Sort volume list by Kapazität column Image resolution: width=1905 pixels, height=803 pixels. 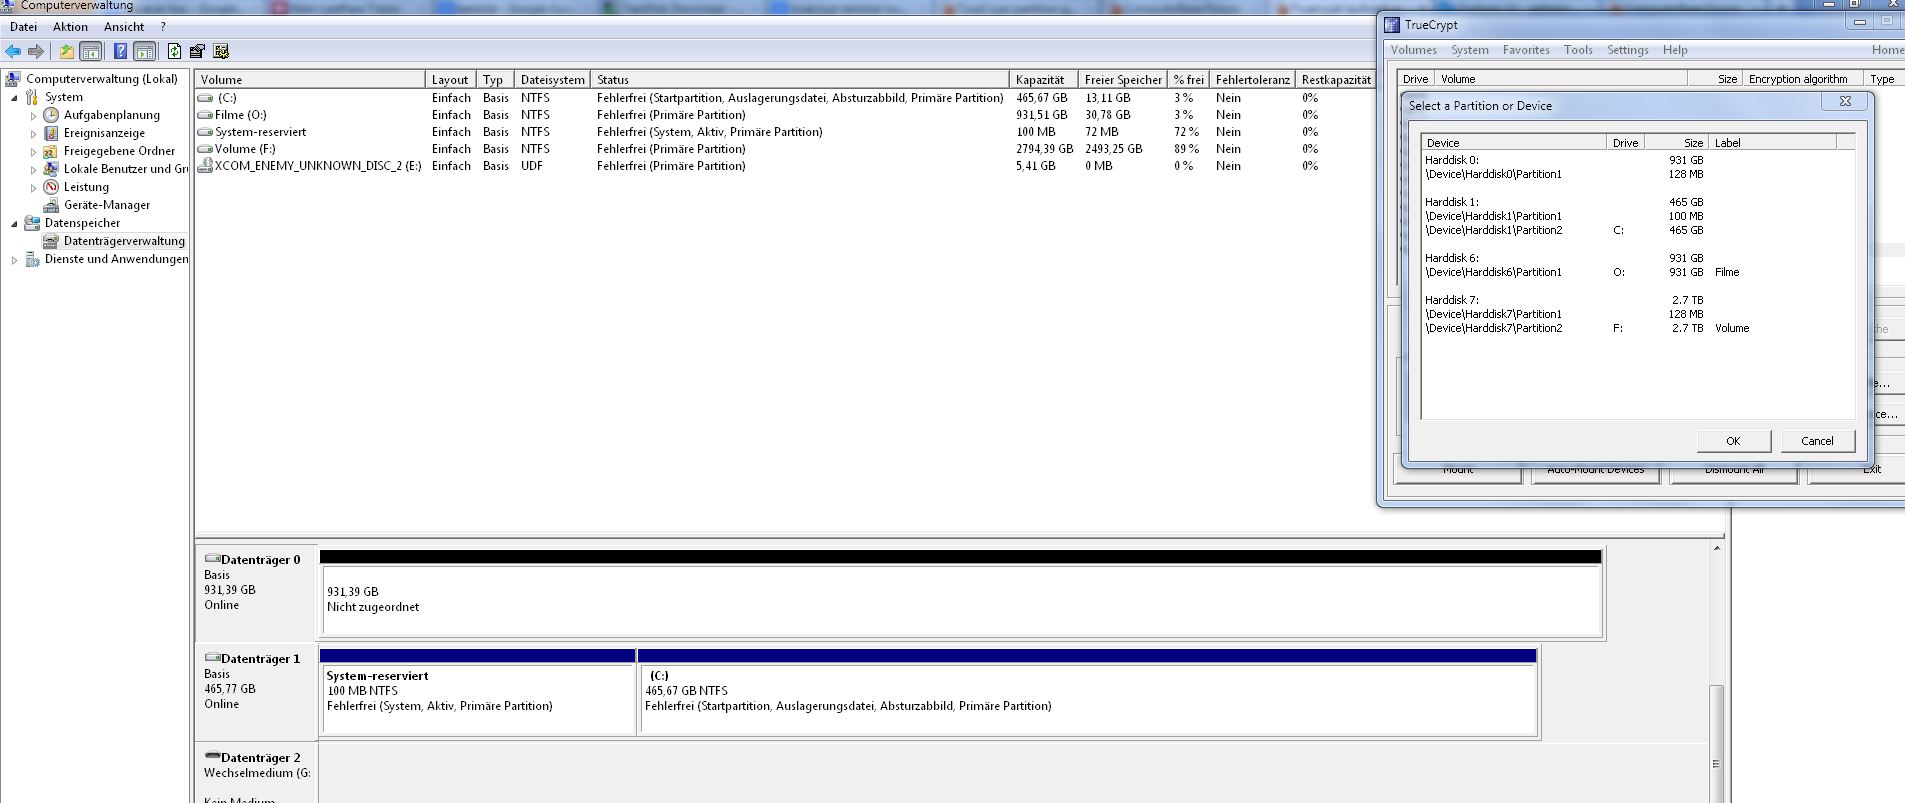1043,79
